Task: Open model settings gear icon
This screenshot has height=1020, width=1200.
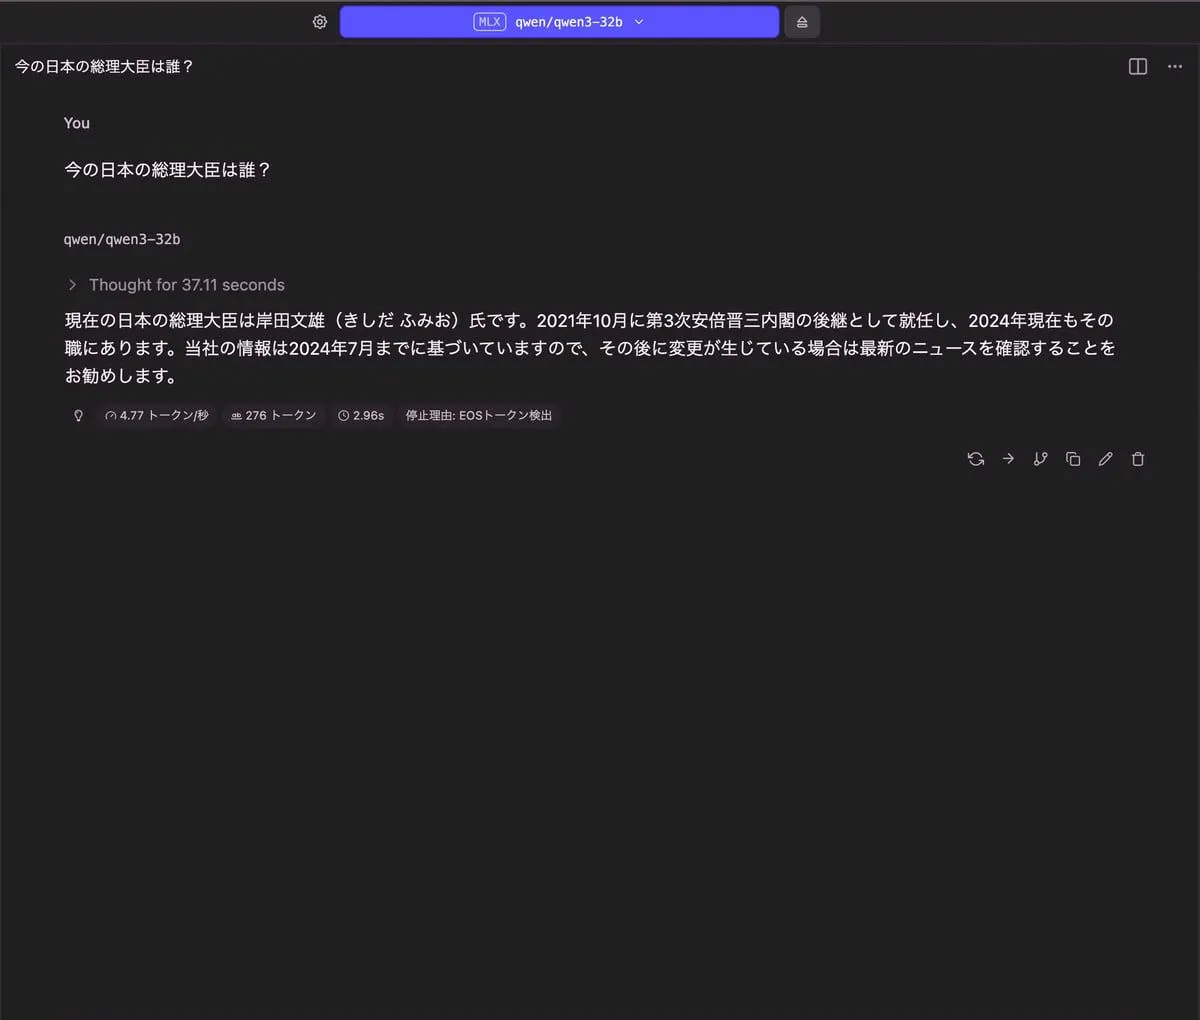Action: (320, 22)
